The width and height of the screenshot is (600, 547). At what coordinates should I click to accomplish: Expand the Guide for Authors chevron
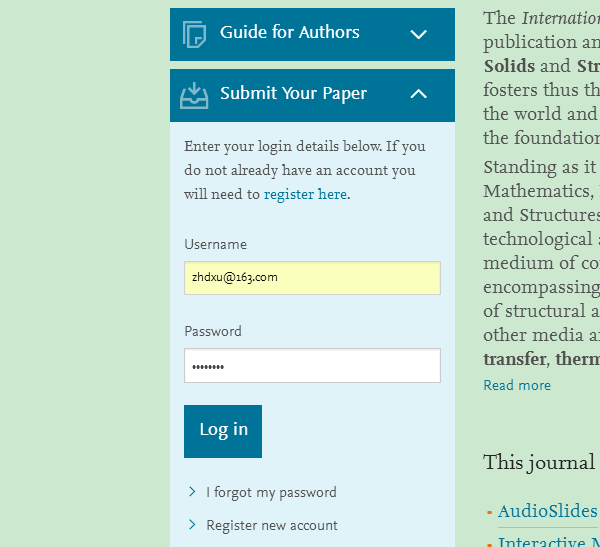tap(419, 34)
